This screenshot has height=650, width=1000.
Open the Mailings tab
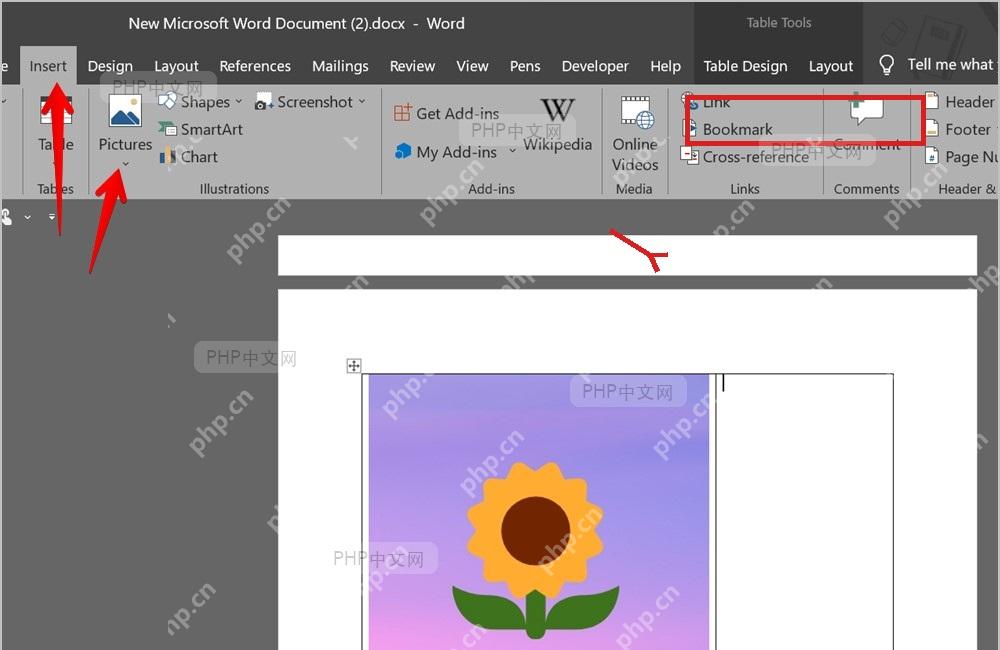pos(340,66)
